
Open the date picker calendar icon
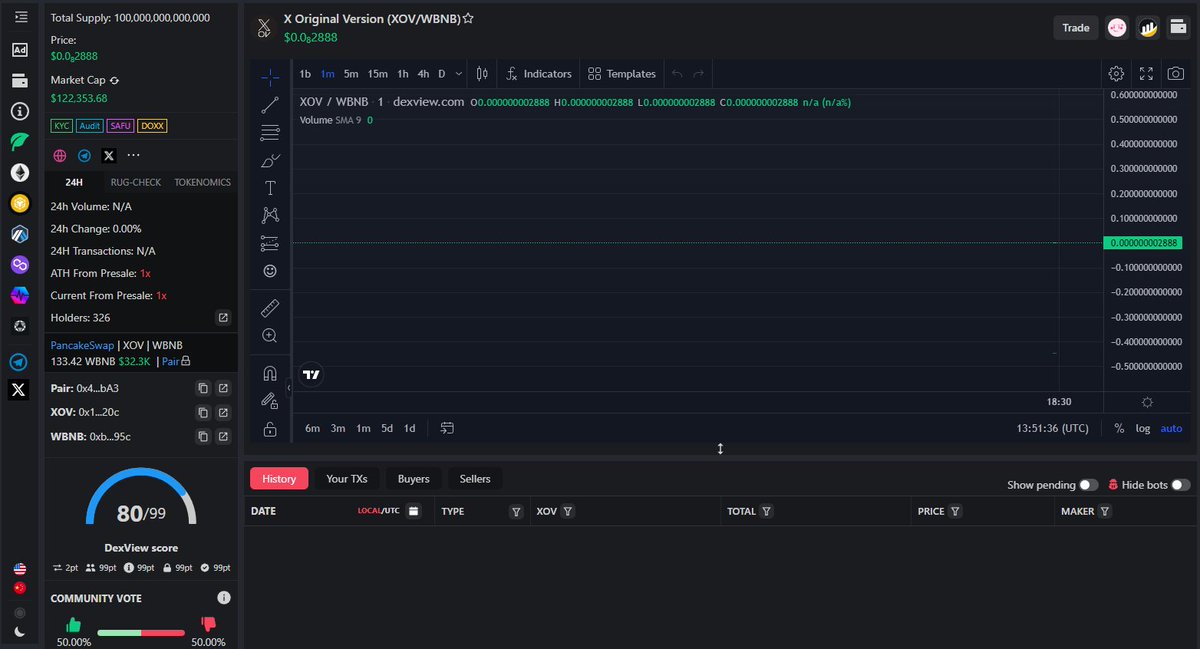(414, 511)
